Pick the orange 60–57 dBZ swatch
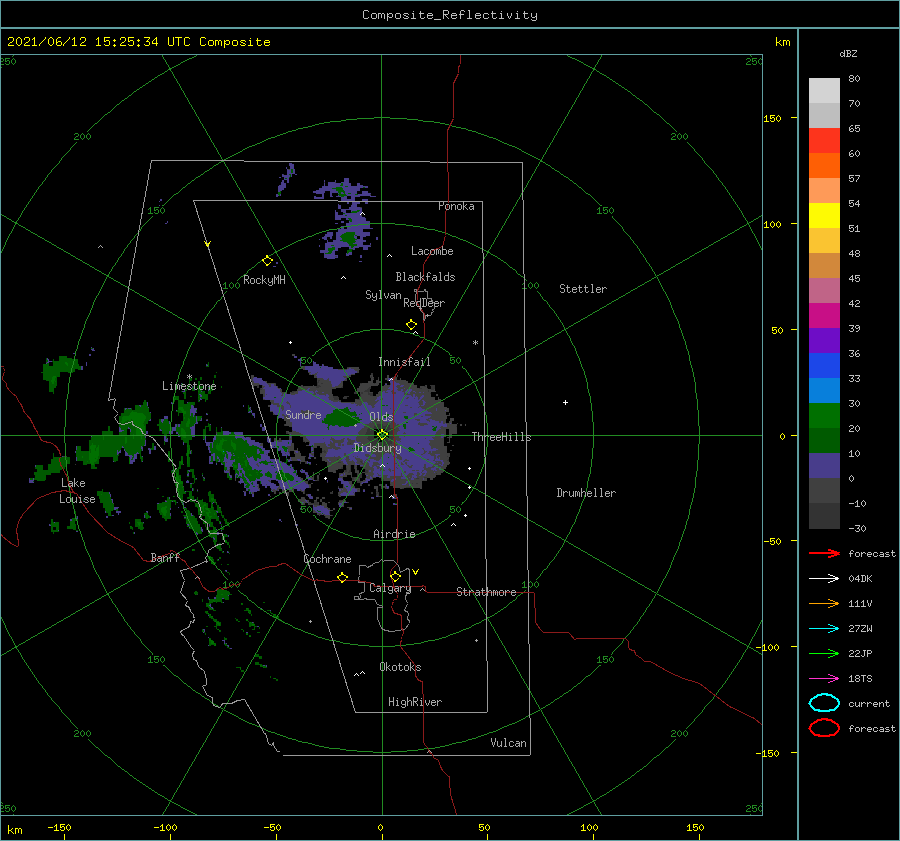Screen dimensions: 900x841 824,165
